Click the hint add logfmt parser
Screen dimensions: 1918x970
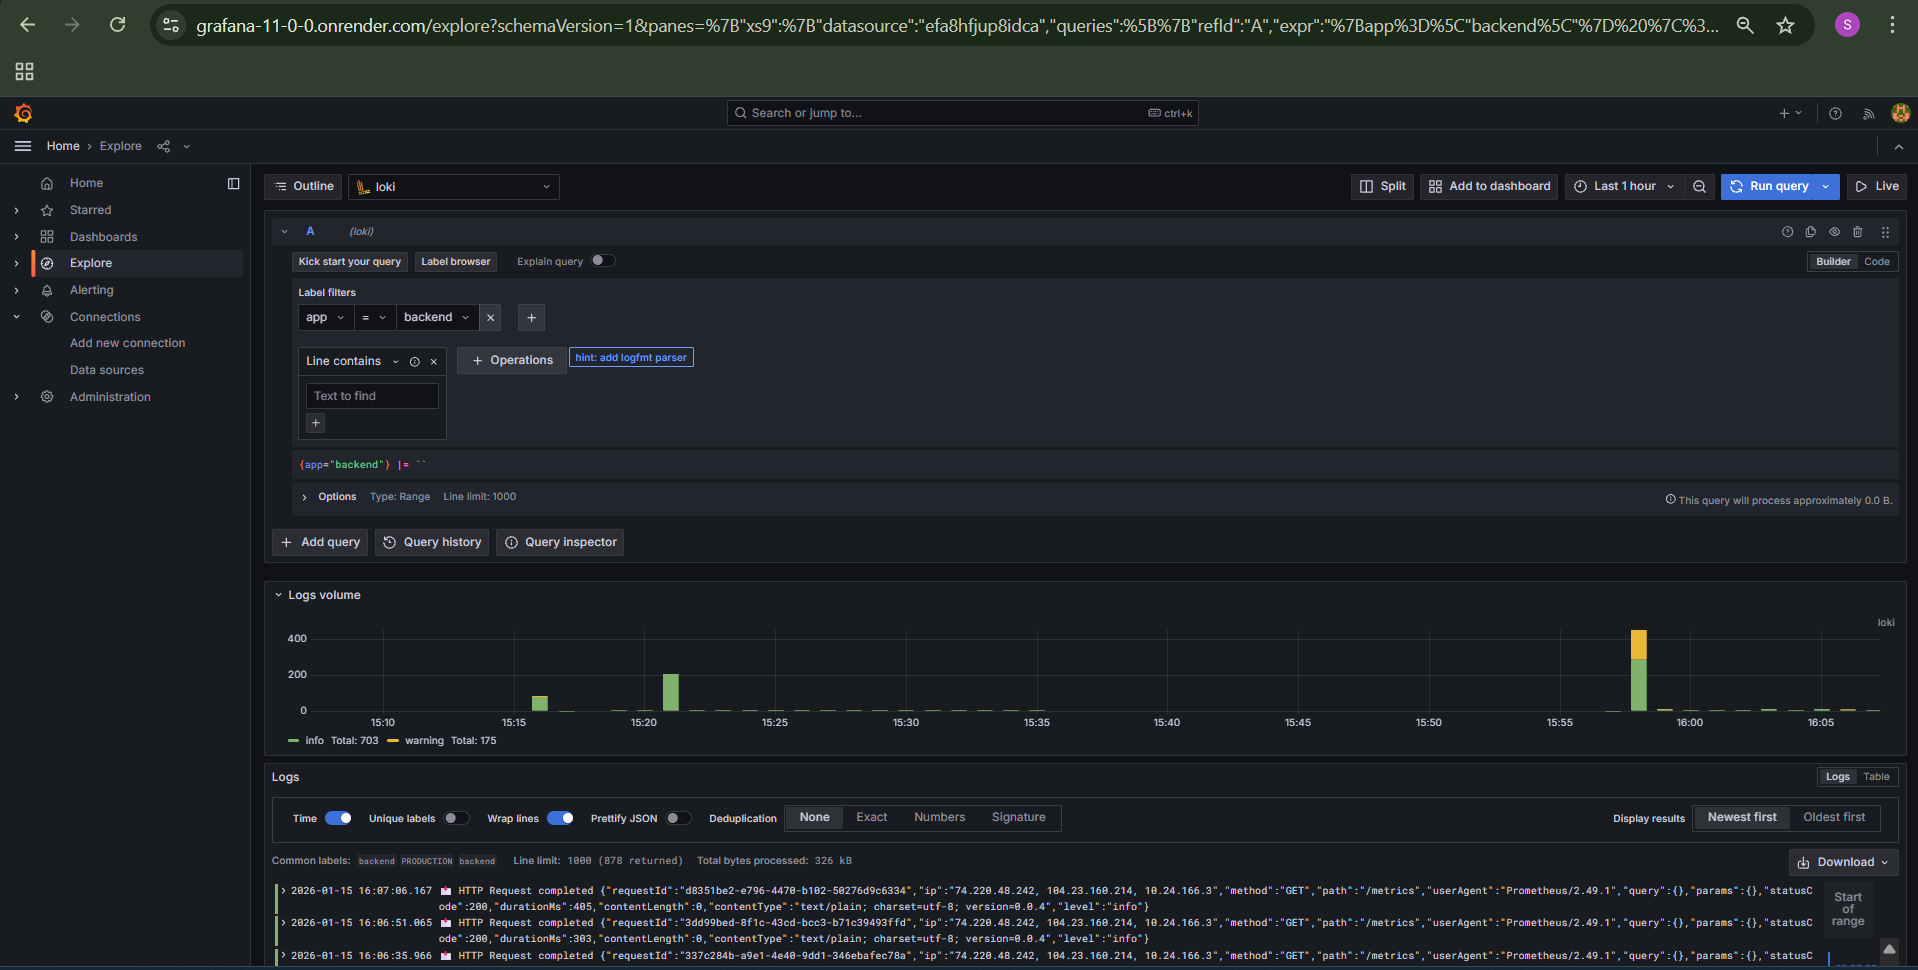(631, 357)
